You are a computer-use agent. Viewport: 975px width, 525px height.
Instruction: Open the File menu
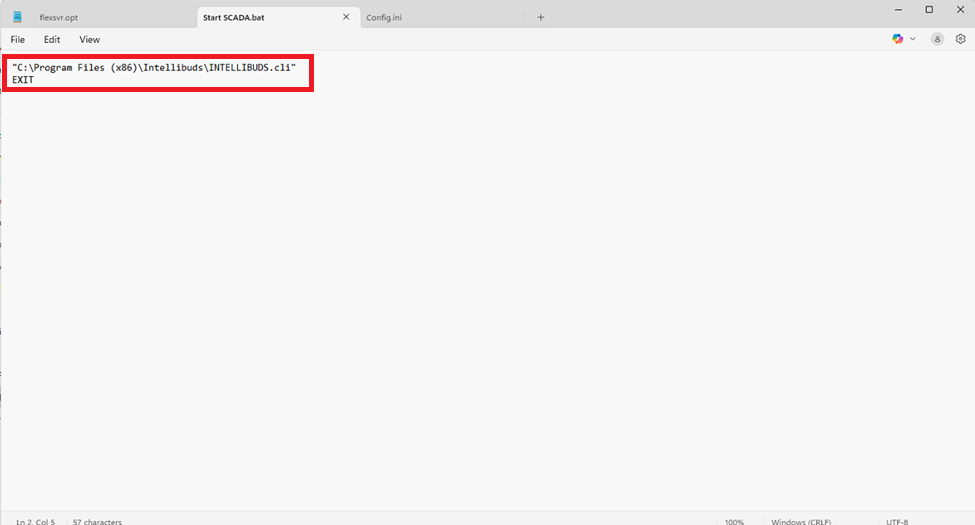(x=17, y=39)
